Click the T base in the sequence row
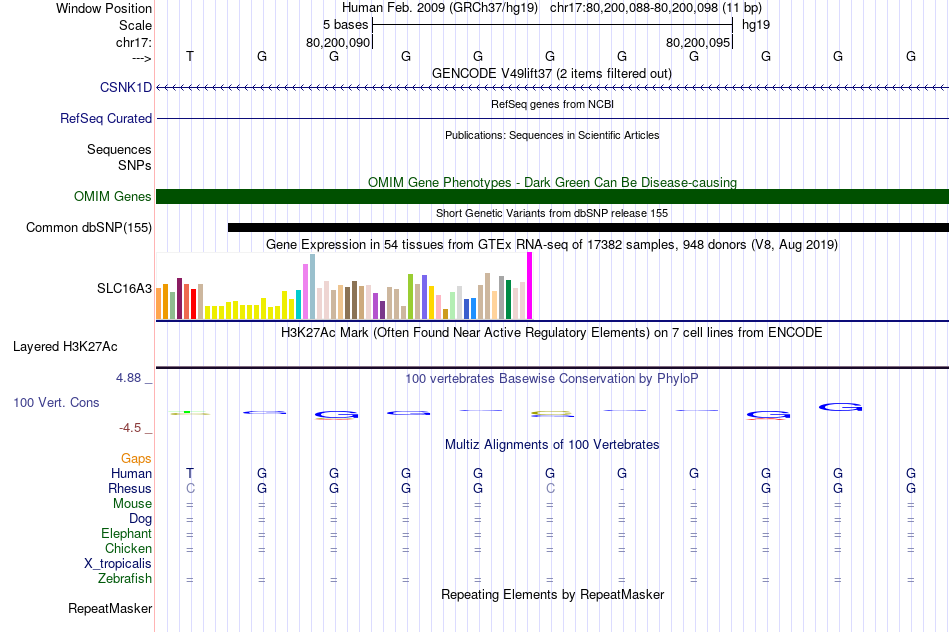 pyautogui.click(x=190, y=56)
